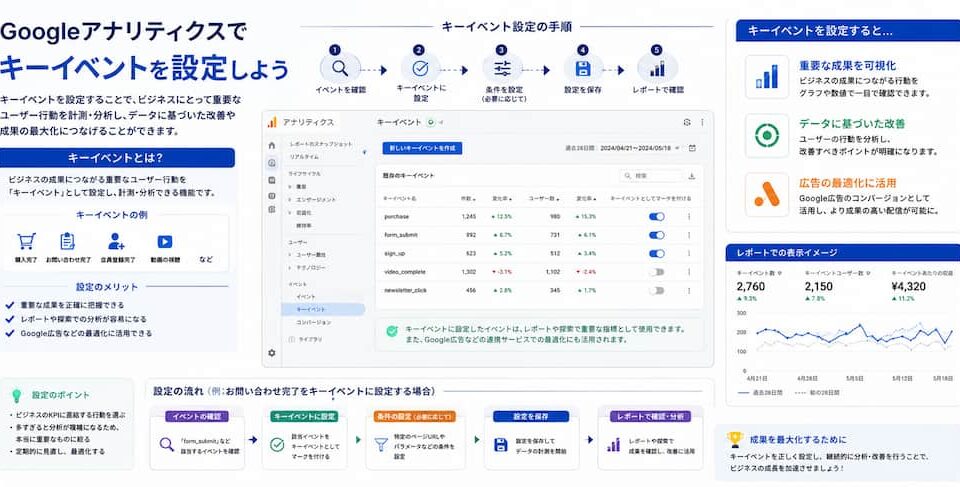The width and height of the screenshot is (960, 487).
Task: Select コンバージョン in the sidebar
Action: [313, 322]
